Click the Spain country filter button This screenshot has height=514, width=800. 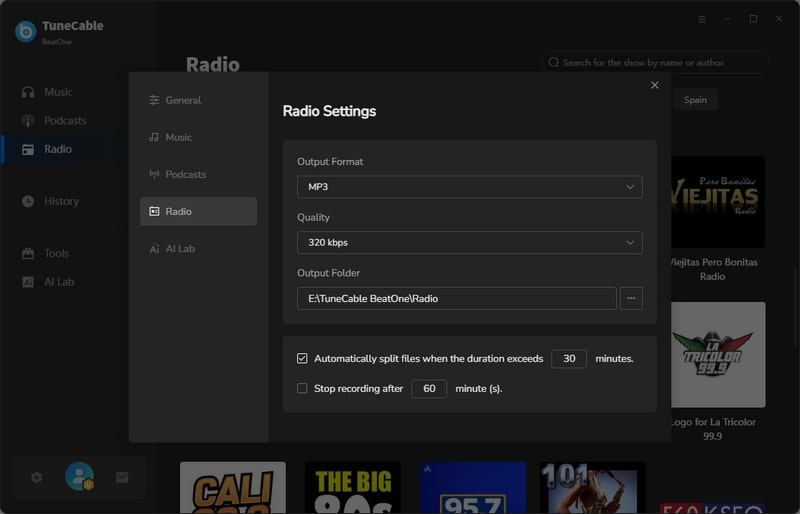coord(695,100)
